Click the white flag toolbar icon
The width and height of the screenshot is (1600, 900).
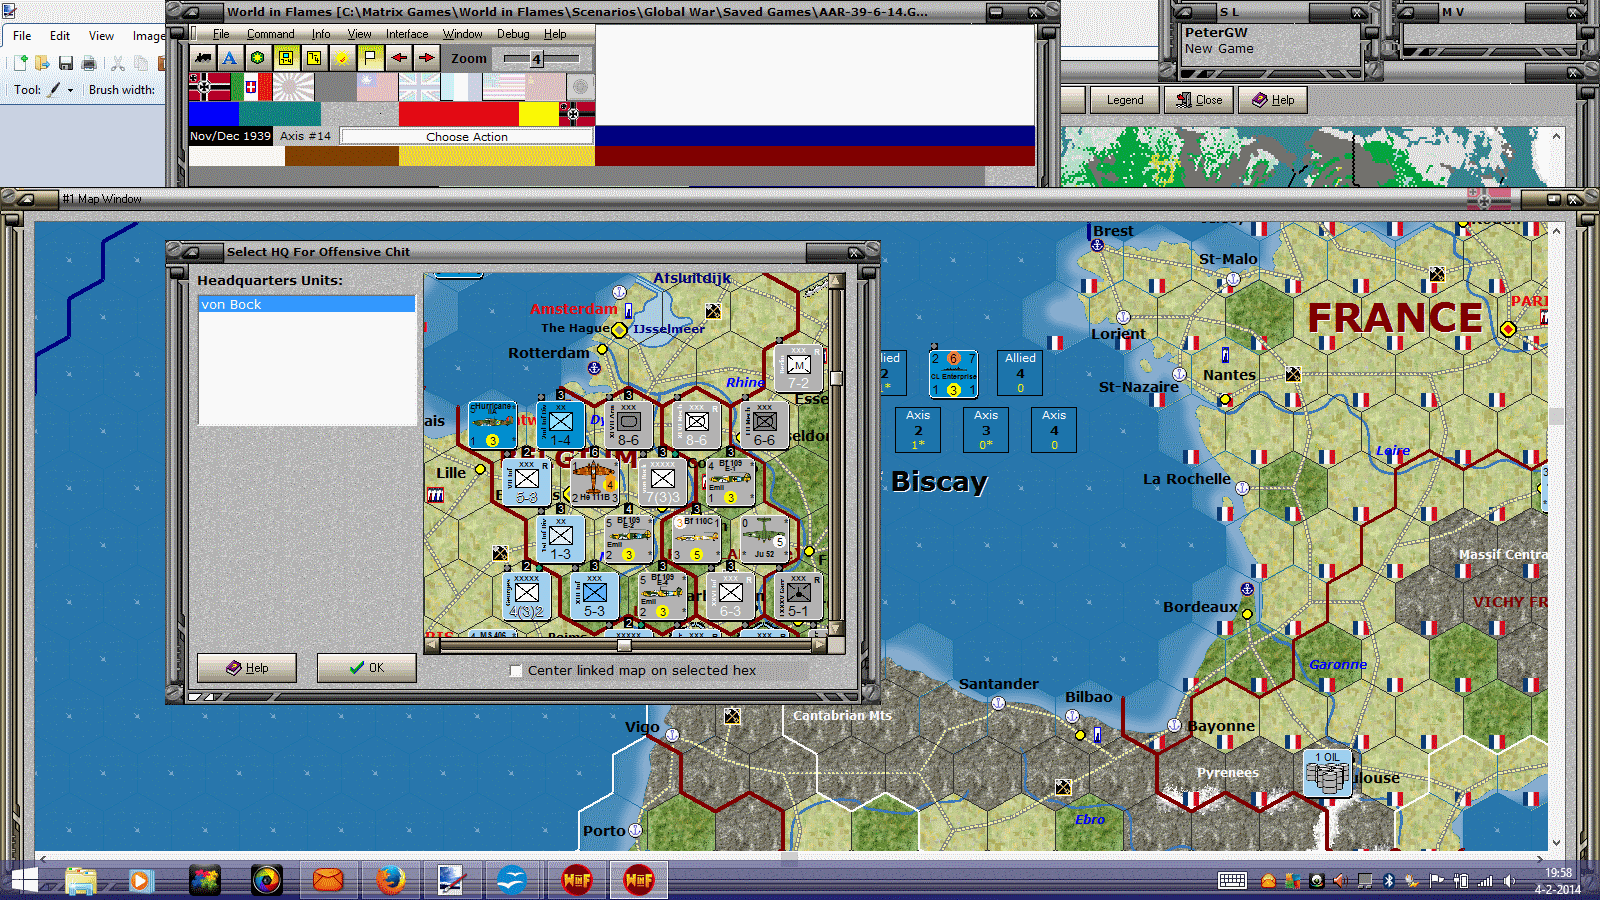(370, 58)
